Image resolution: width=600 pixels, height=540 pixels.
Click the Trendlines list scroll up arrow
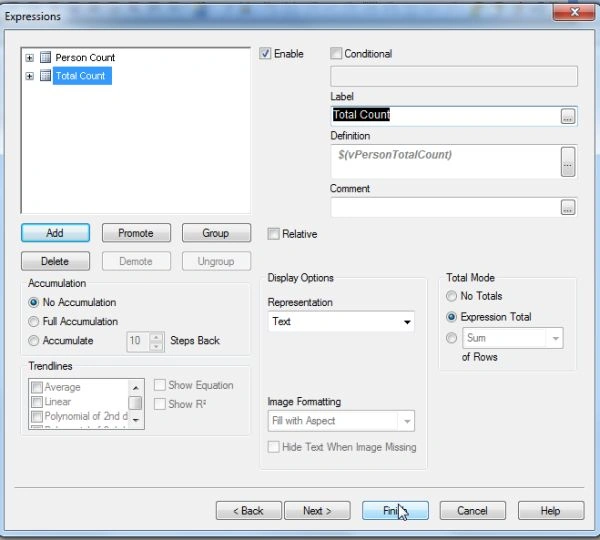135,388
